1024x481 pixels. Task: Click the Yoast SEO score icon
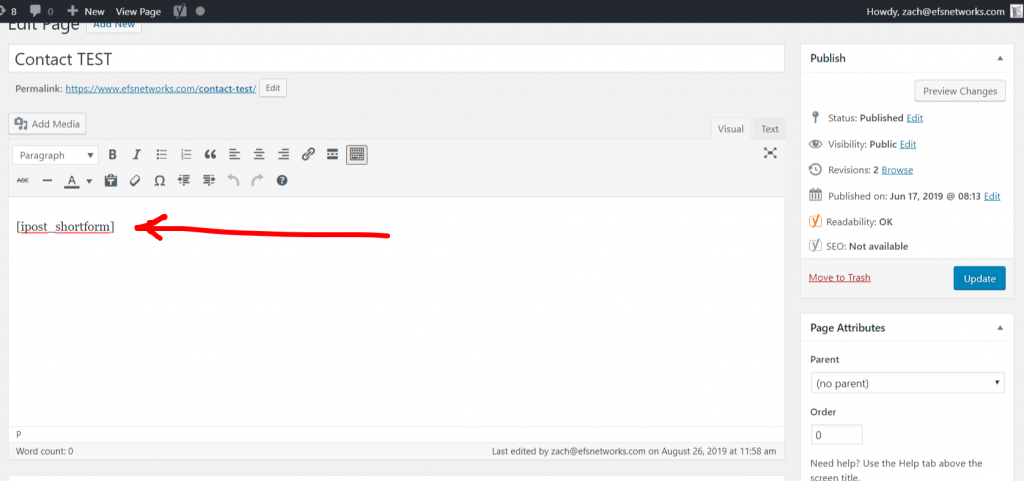(x=815, y=246)
